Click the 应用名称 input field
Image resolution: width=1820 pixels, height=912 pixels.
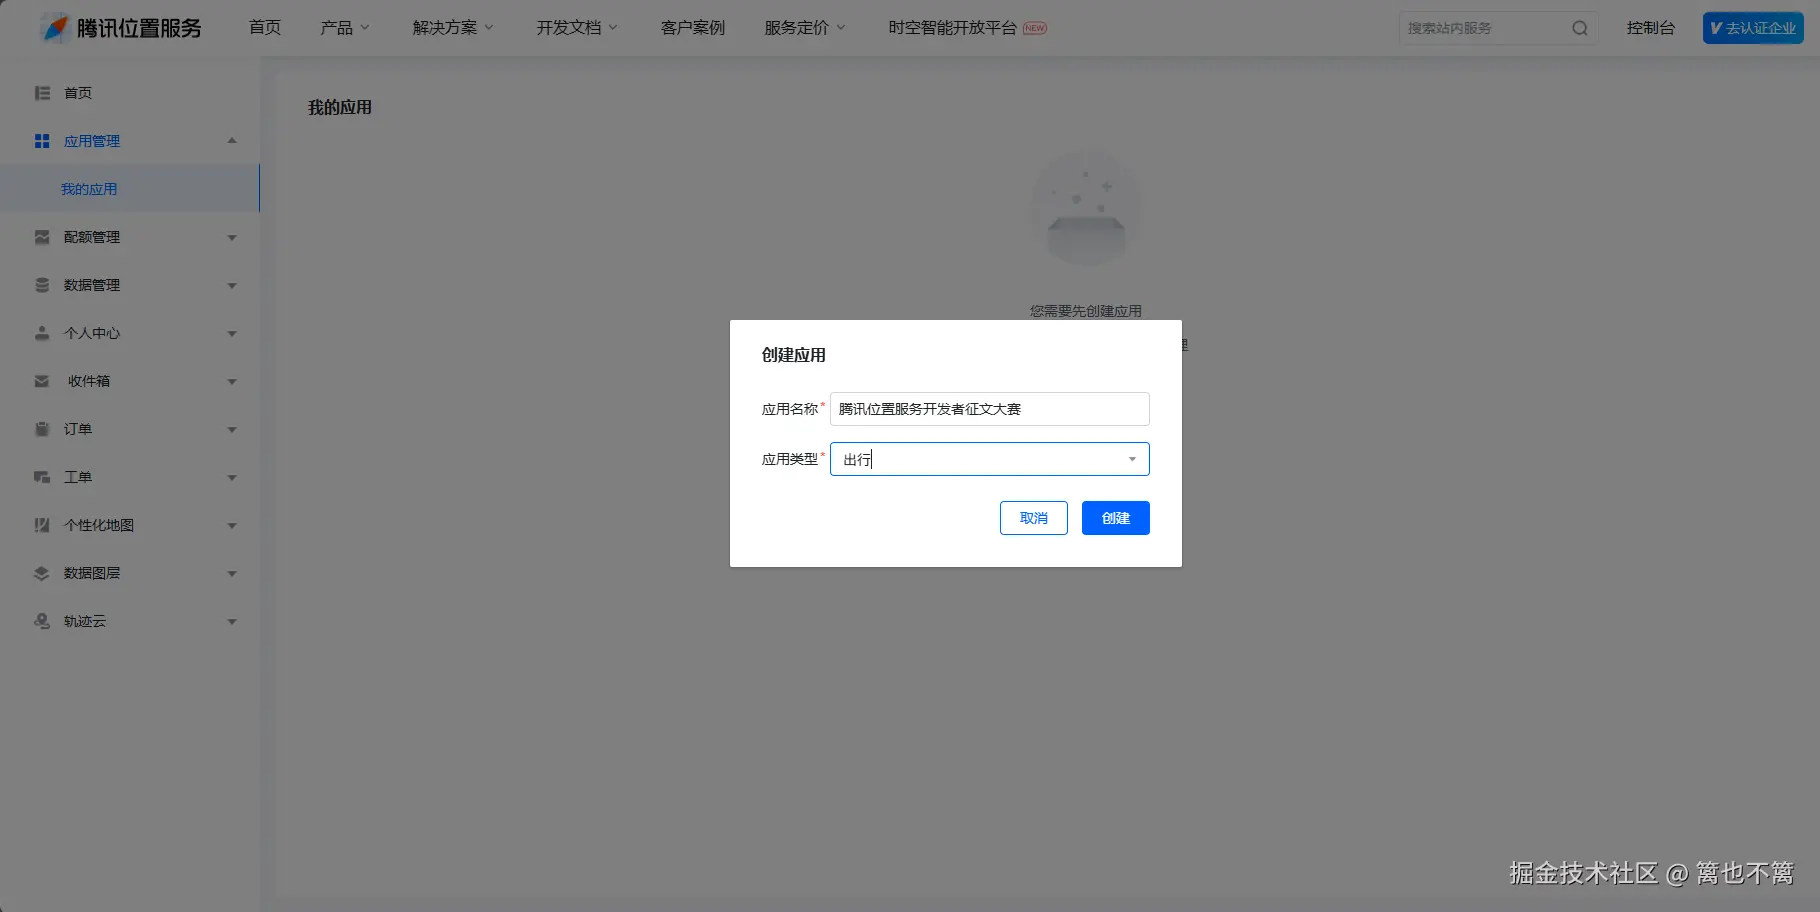(x=990, y=409)
